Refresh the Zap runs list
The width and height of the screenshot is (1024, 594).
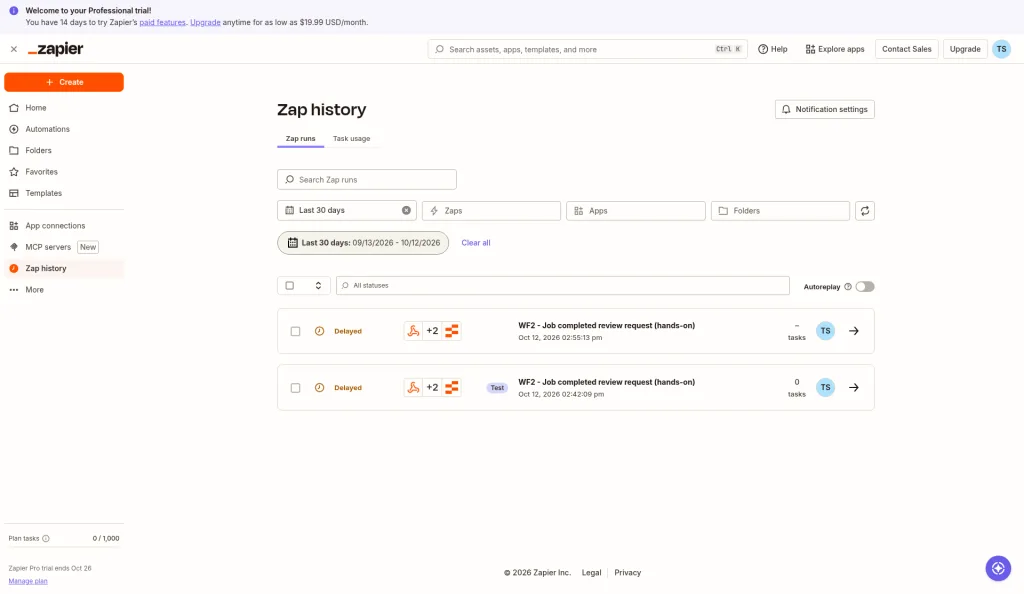865,211
